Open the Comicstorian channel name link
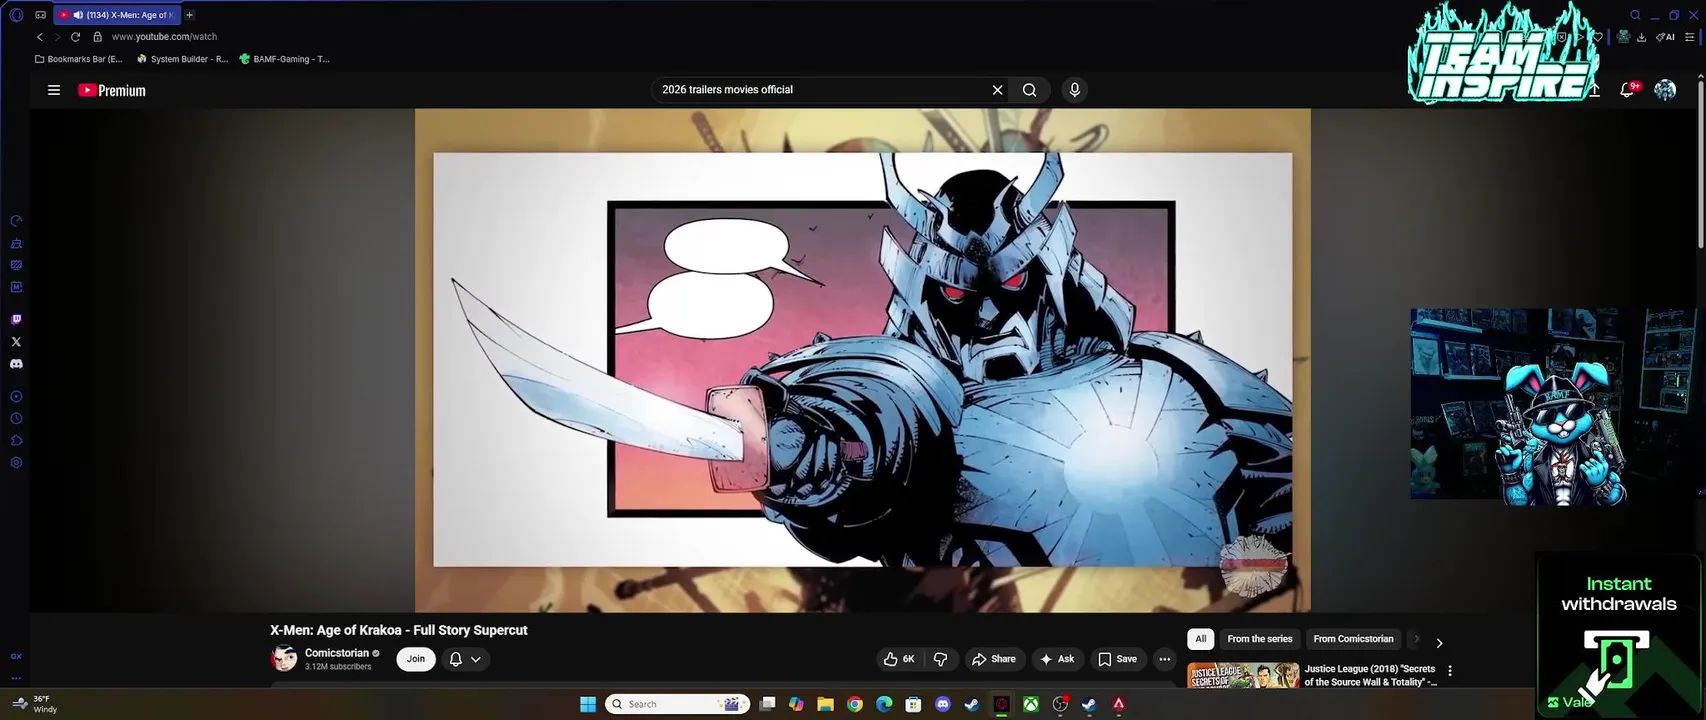The height and width of the screenshot is (720, 1706). (x=337, y=653)
